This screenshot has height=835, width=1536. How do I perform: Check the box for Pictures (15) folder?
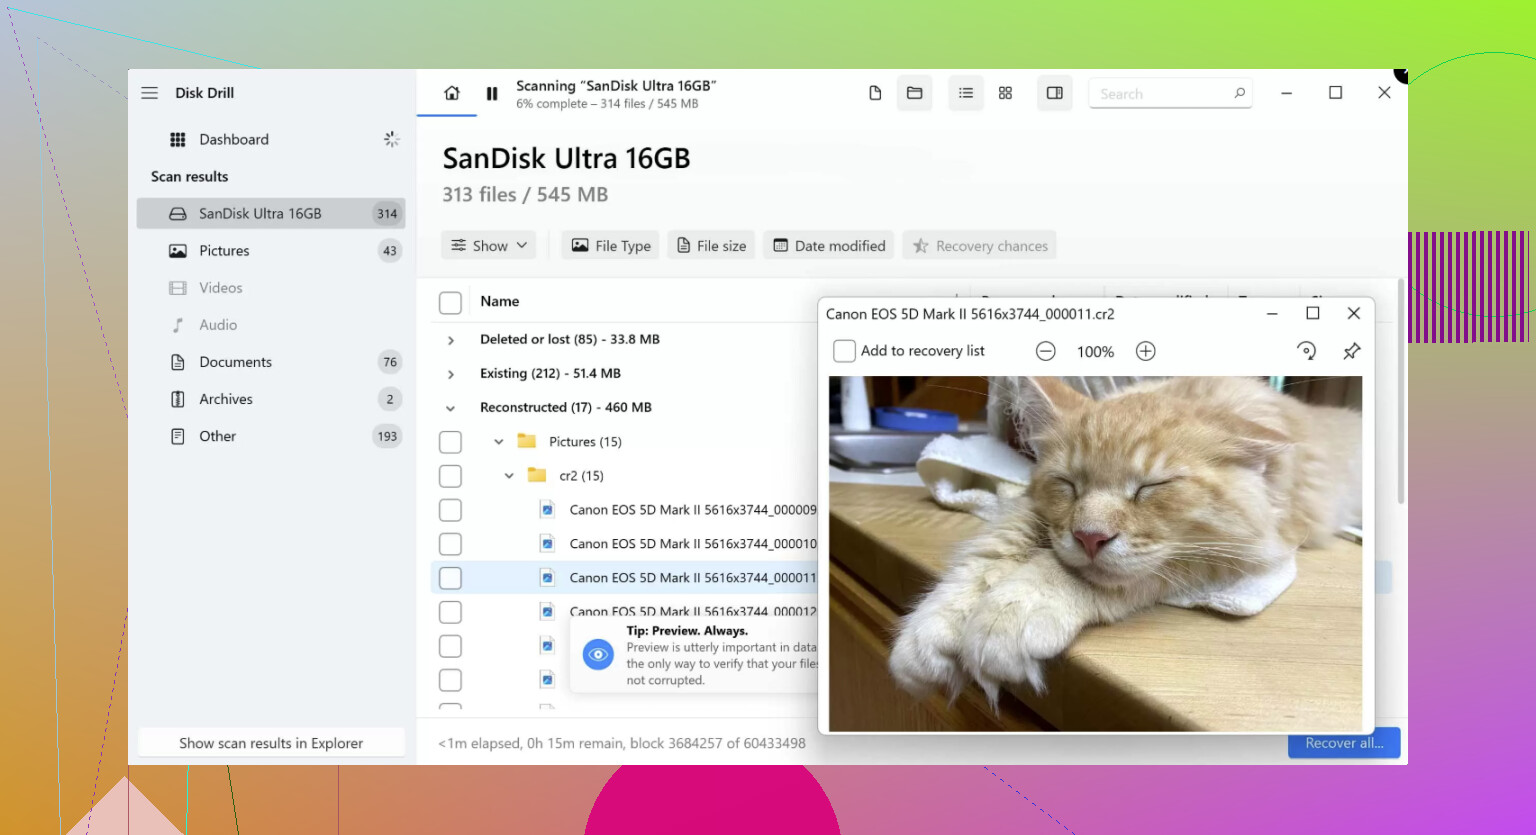[451, 442]
